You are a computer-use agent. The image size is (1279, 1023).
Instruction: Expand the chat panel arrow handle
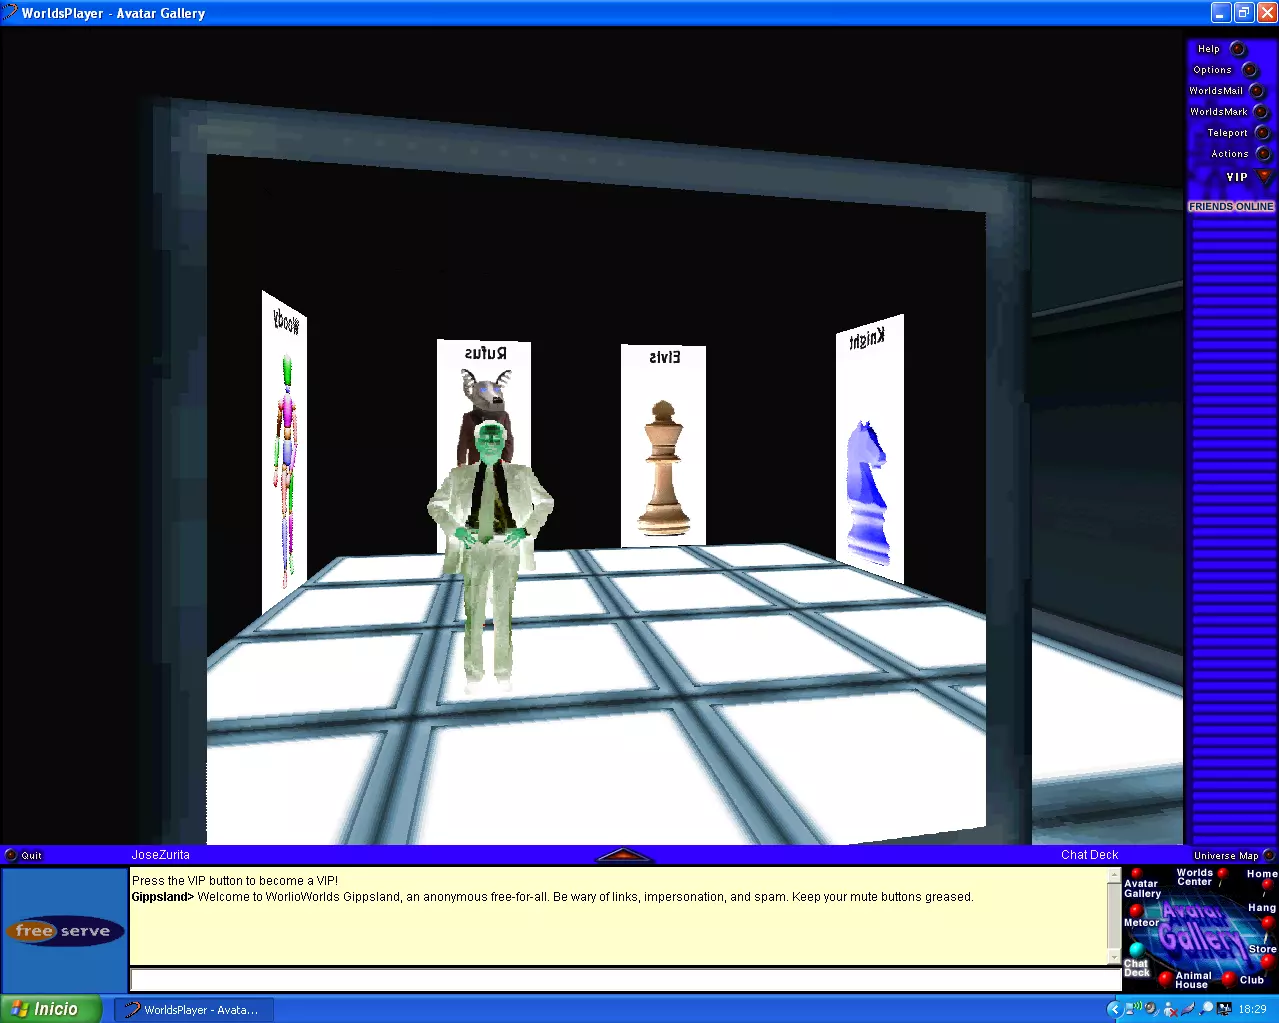click(x=624, y=855)
